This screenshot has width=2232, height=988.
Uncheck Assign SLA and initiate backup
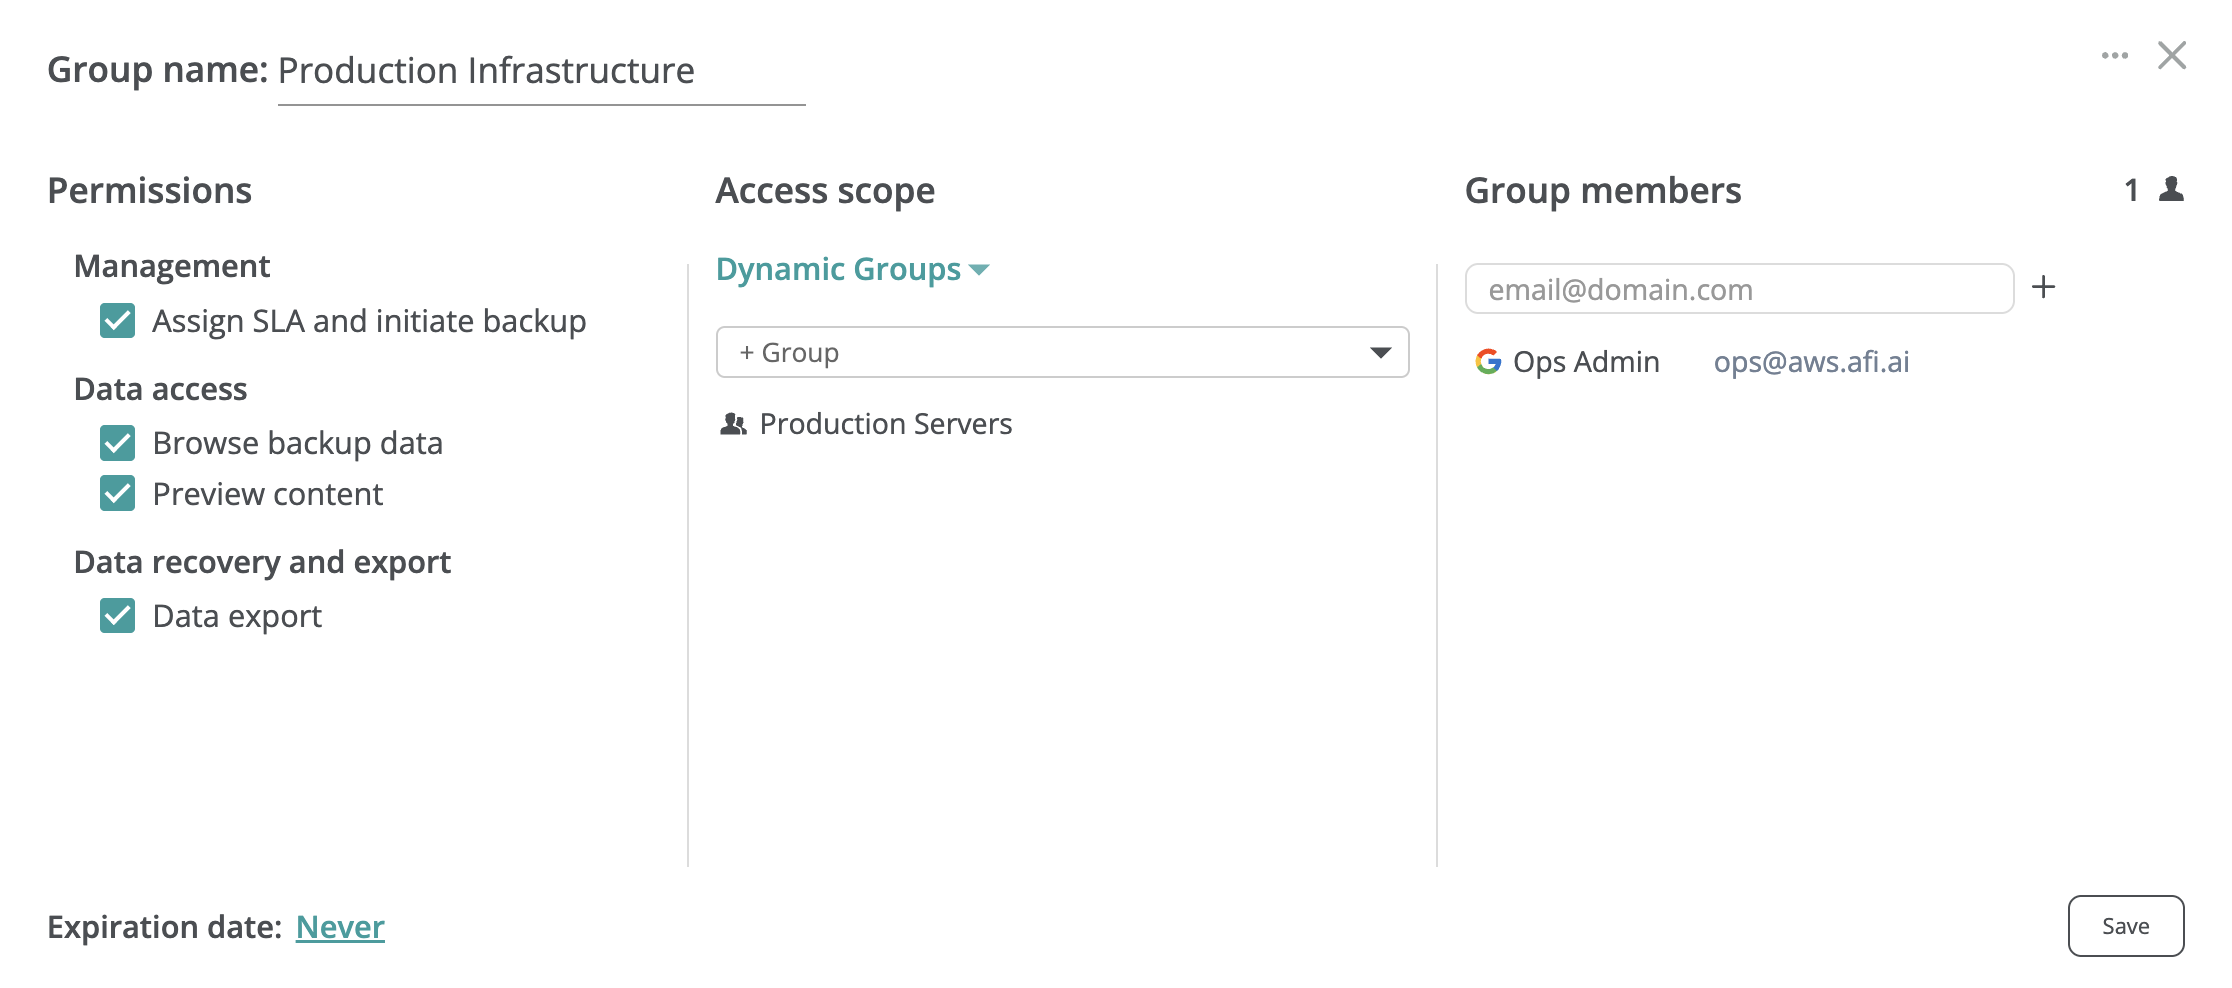coord(118,321)
